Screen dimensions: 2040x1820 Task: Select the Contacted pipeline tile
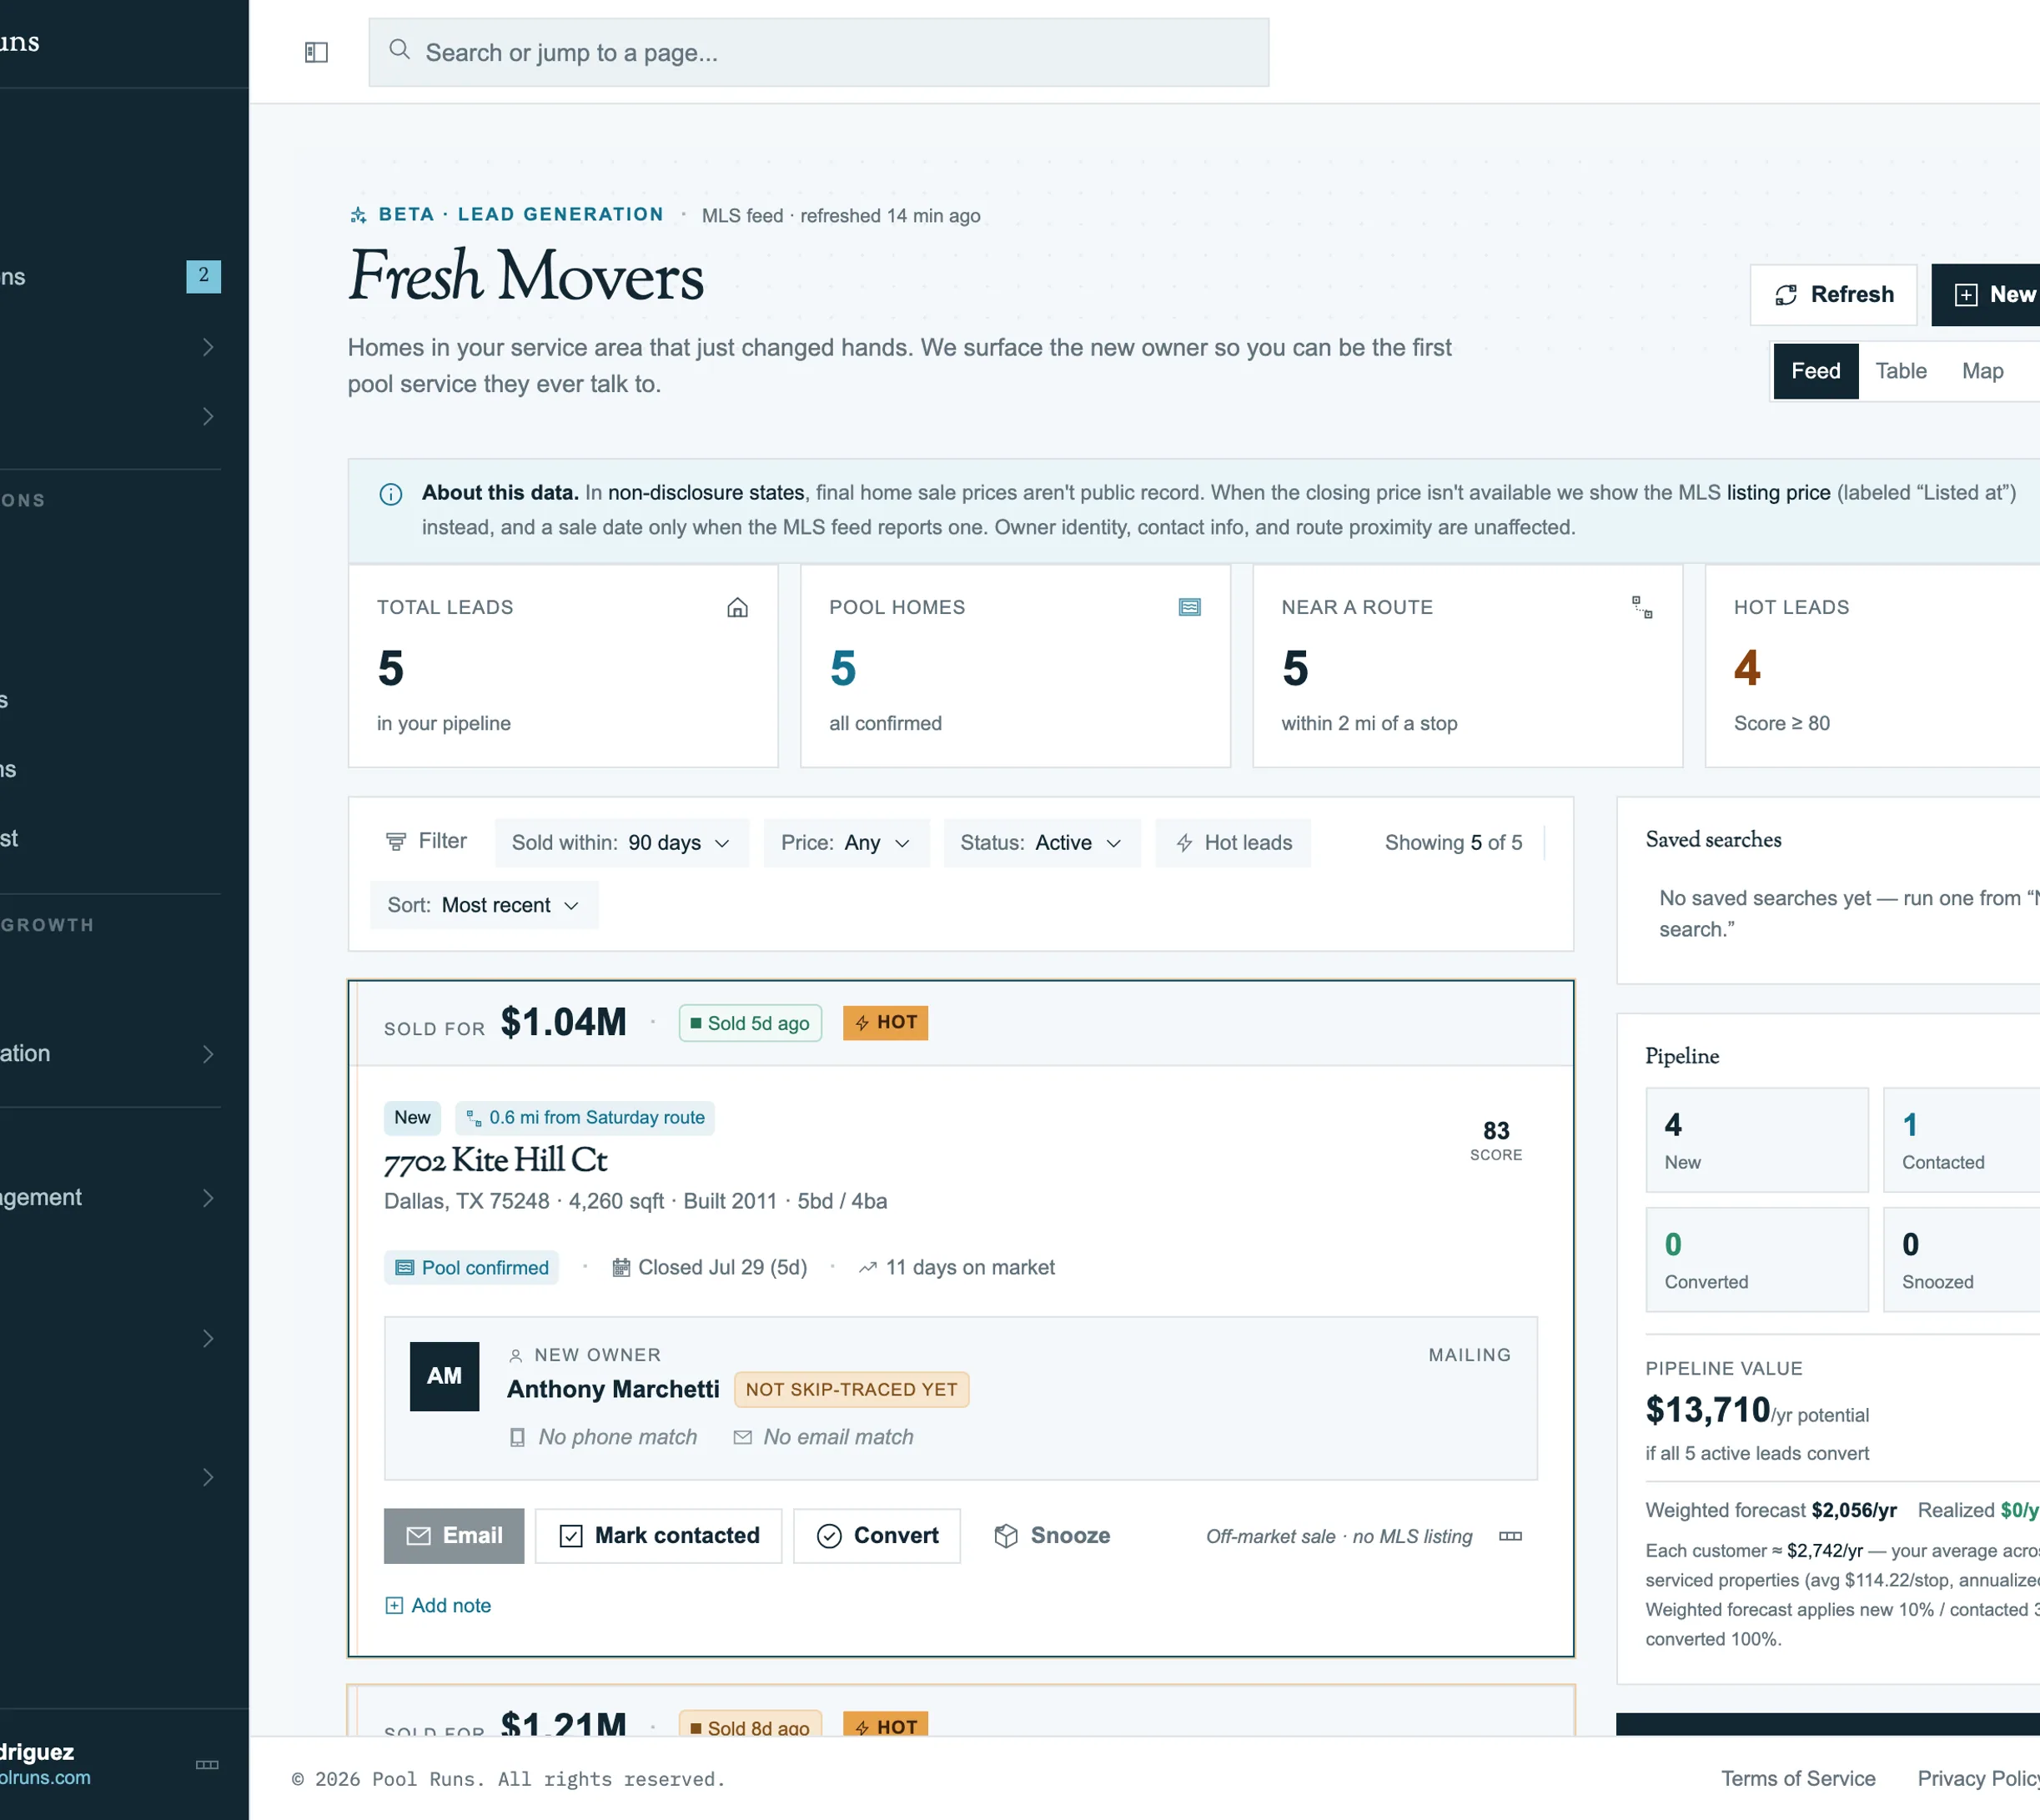[1962, 1140]
